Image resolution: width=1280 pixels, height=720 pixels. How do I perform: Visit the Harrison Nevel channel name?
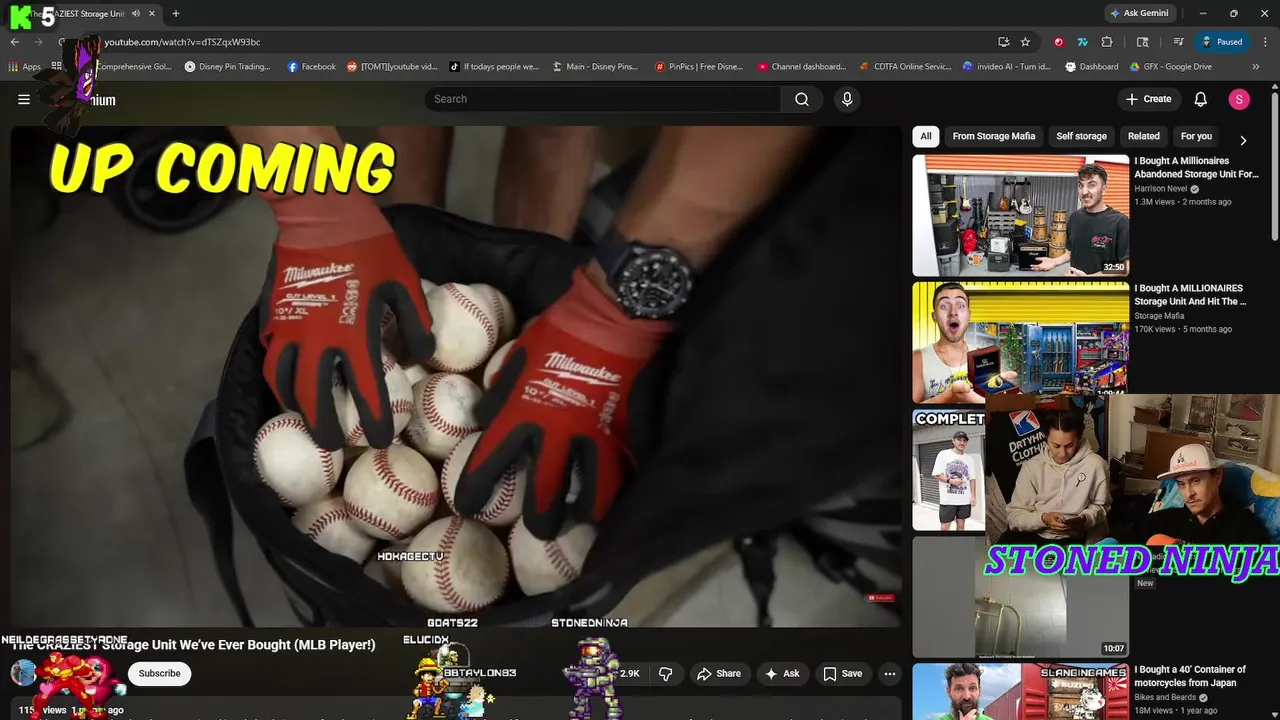coord(1161,189)
